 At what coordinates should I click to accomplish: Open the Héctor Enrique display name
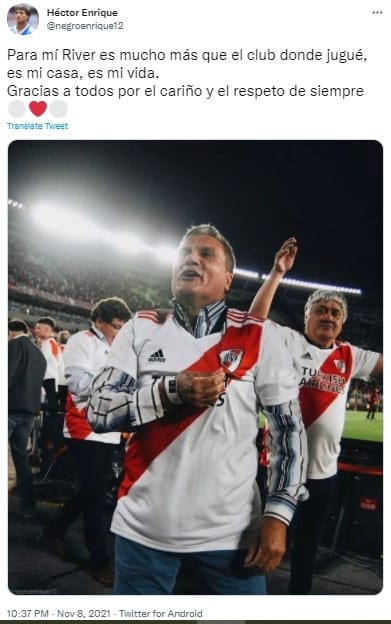(x=82, y=13)
